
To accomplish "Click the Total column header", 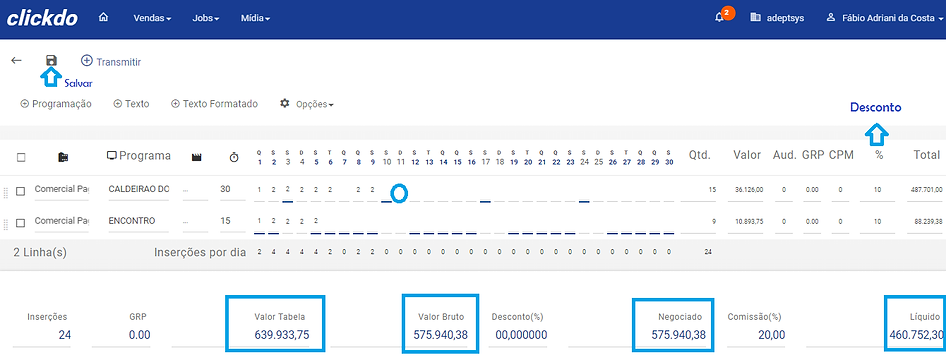I will pyautogui.click(x=927, y=156).
